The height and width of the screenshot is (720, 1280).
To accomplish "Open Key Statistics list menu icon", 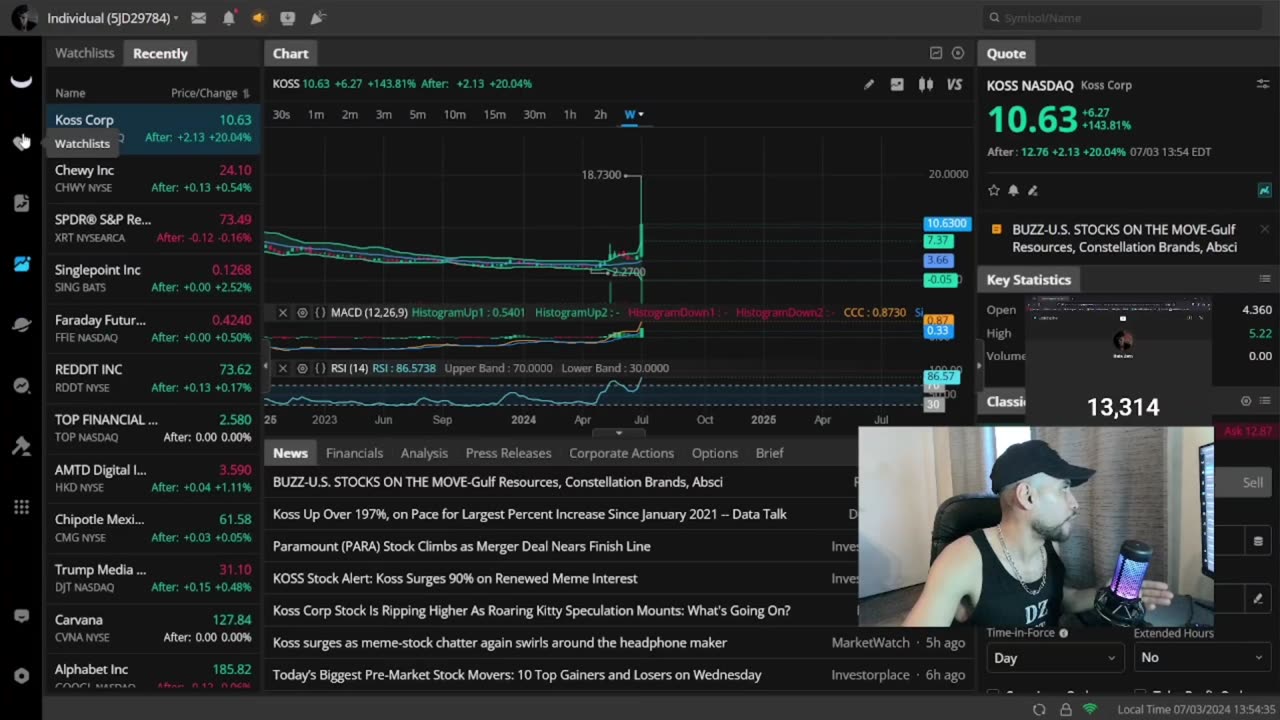I will pos(1264,279).
